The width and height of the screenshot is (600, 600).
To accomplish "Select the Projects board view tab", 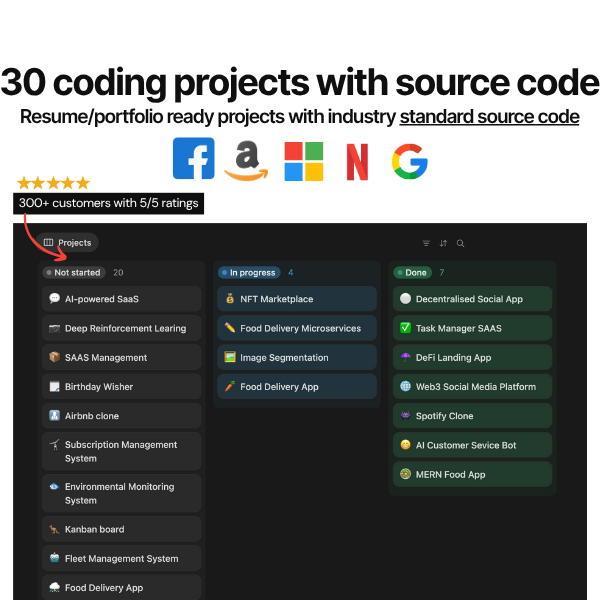I will (x=68, y=243).
